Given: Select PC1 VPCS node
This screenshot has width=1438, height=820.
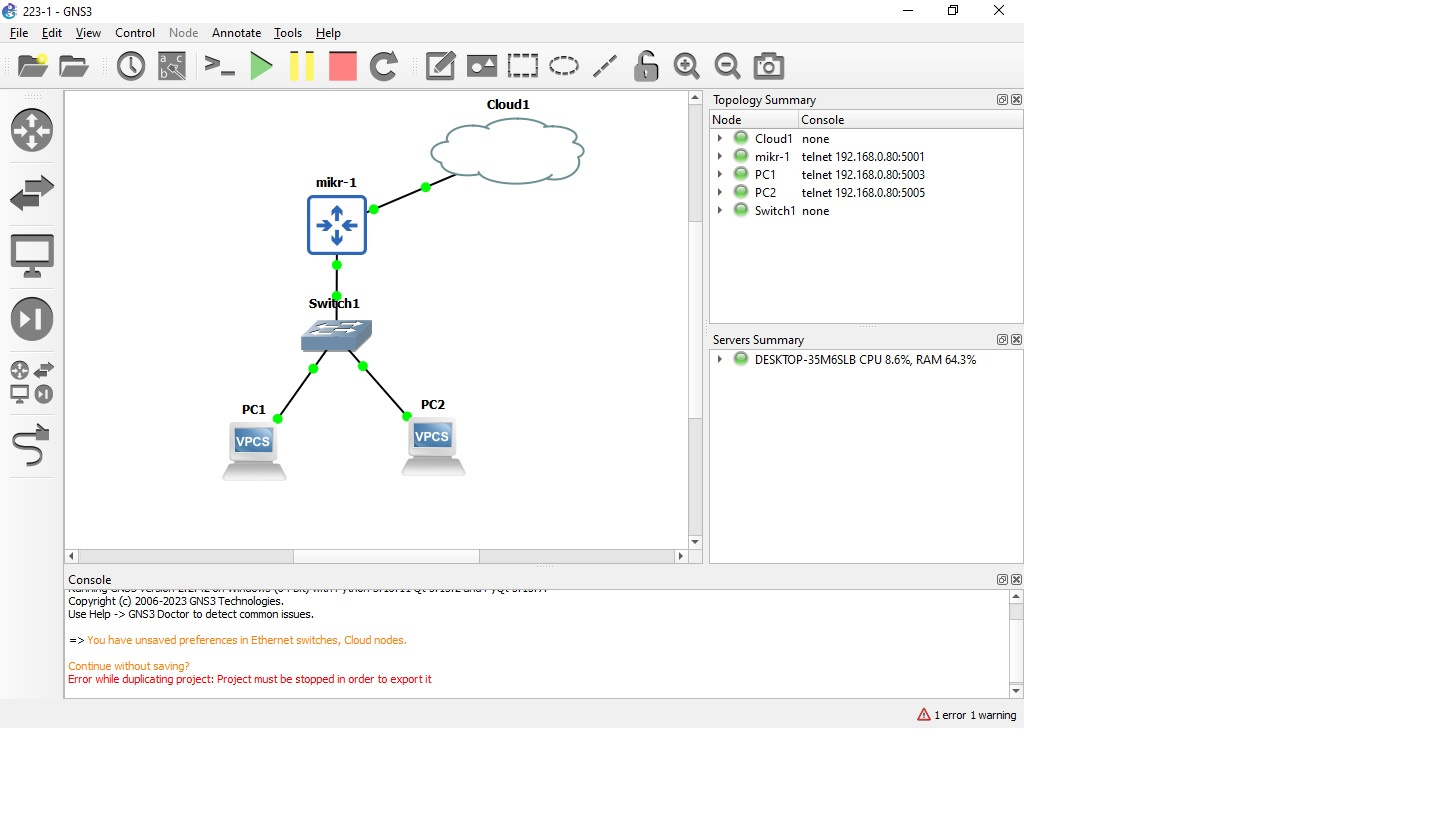Looking at the screenshot, I should (254, 452).
